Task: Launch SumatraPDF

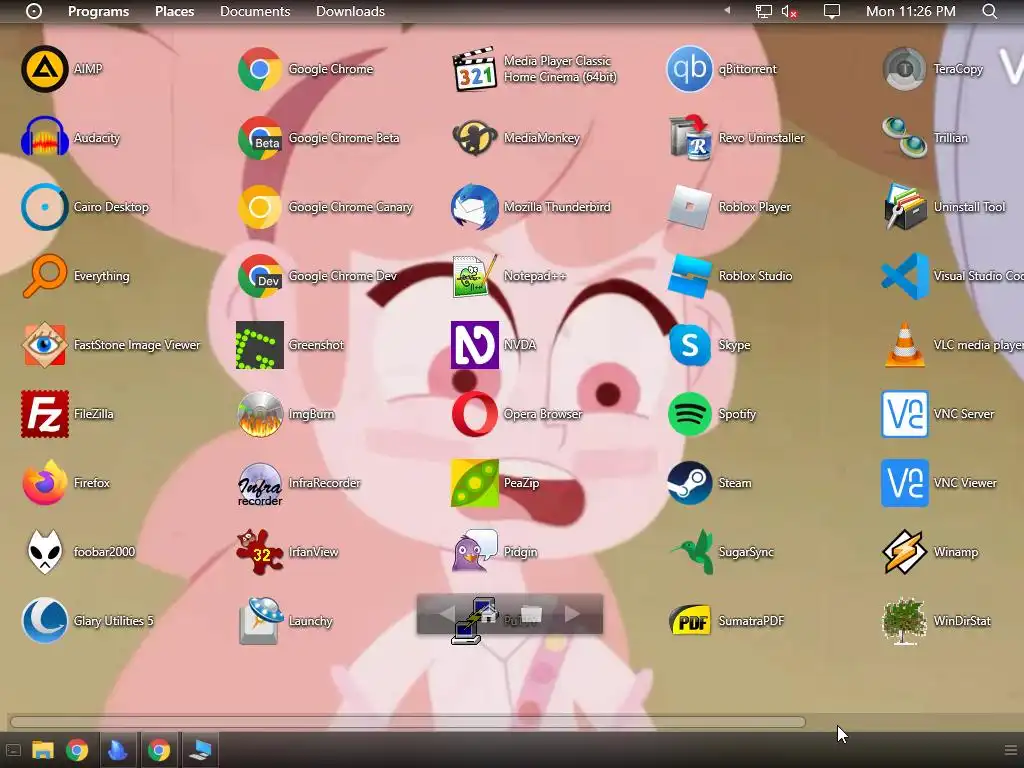Action: tap(690, 621)
